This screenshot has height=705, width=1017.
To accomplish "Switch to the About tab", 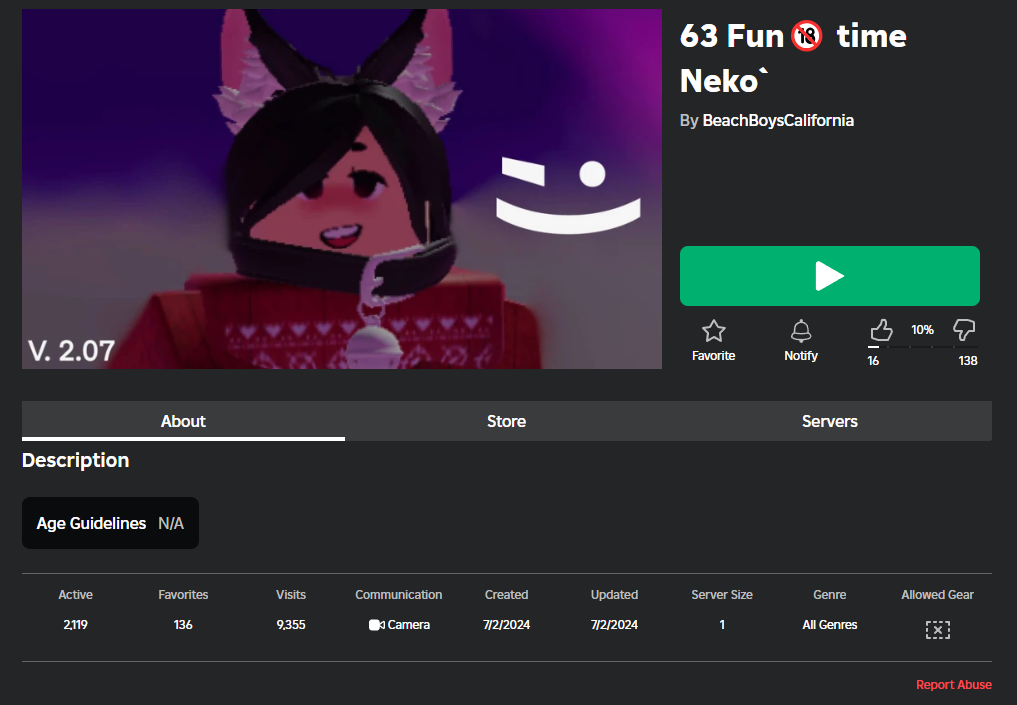I will pyautogui.click(x=183, y=421).
